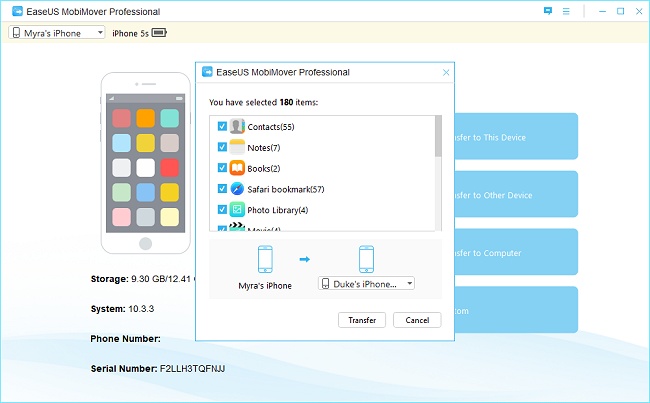This screenshot has height=403, width=650.
Task: Click the blue transfer direction arrow icon
Action: (305, 259)
